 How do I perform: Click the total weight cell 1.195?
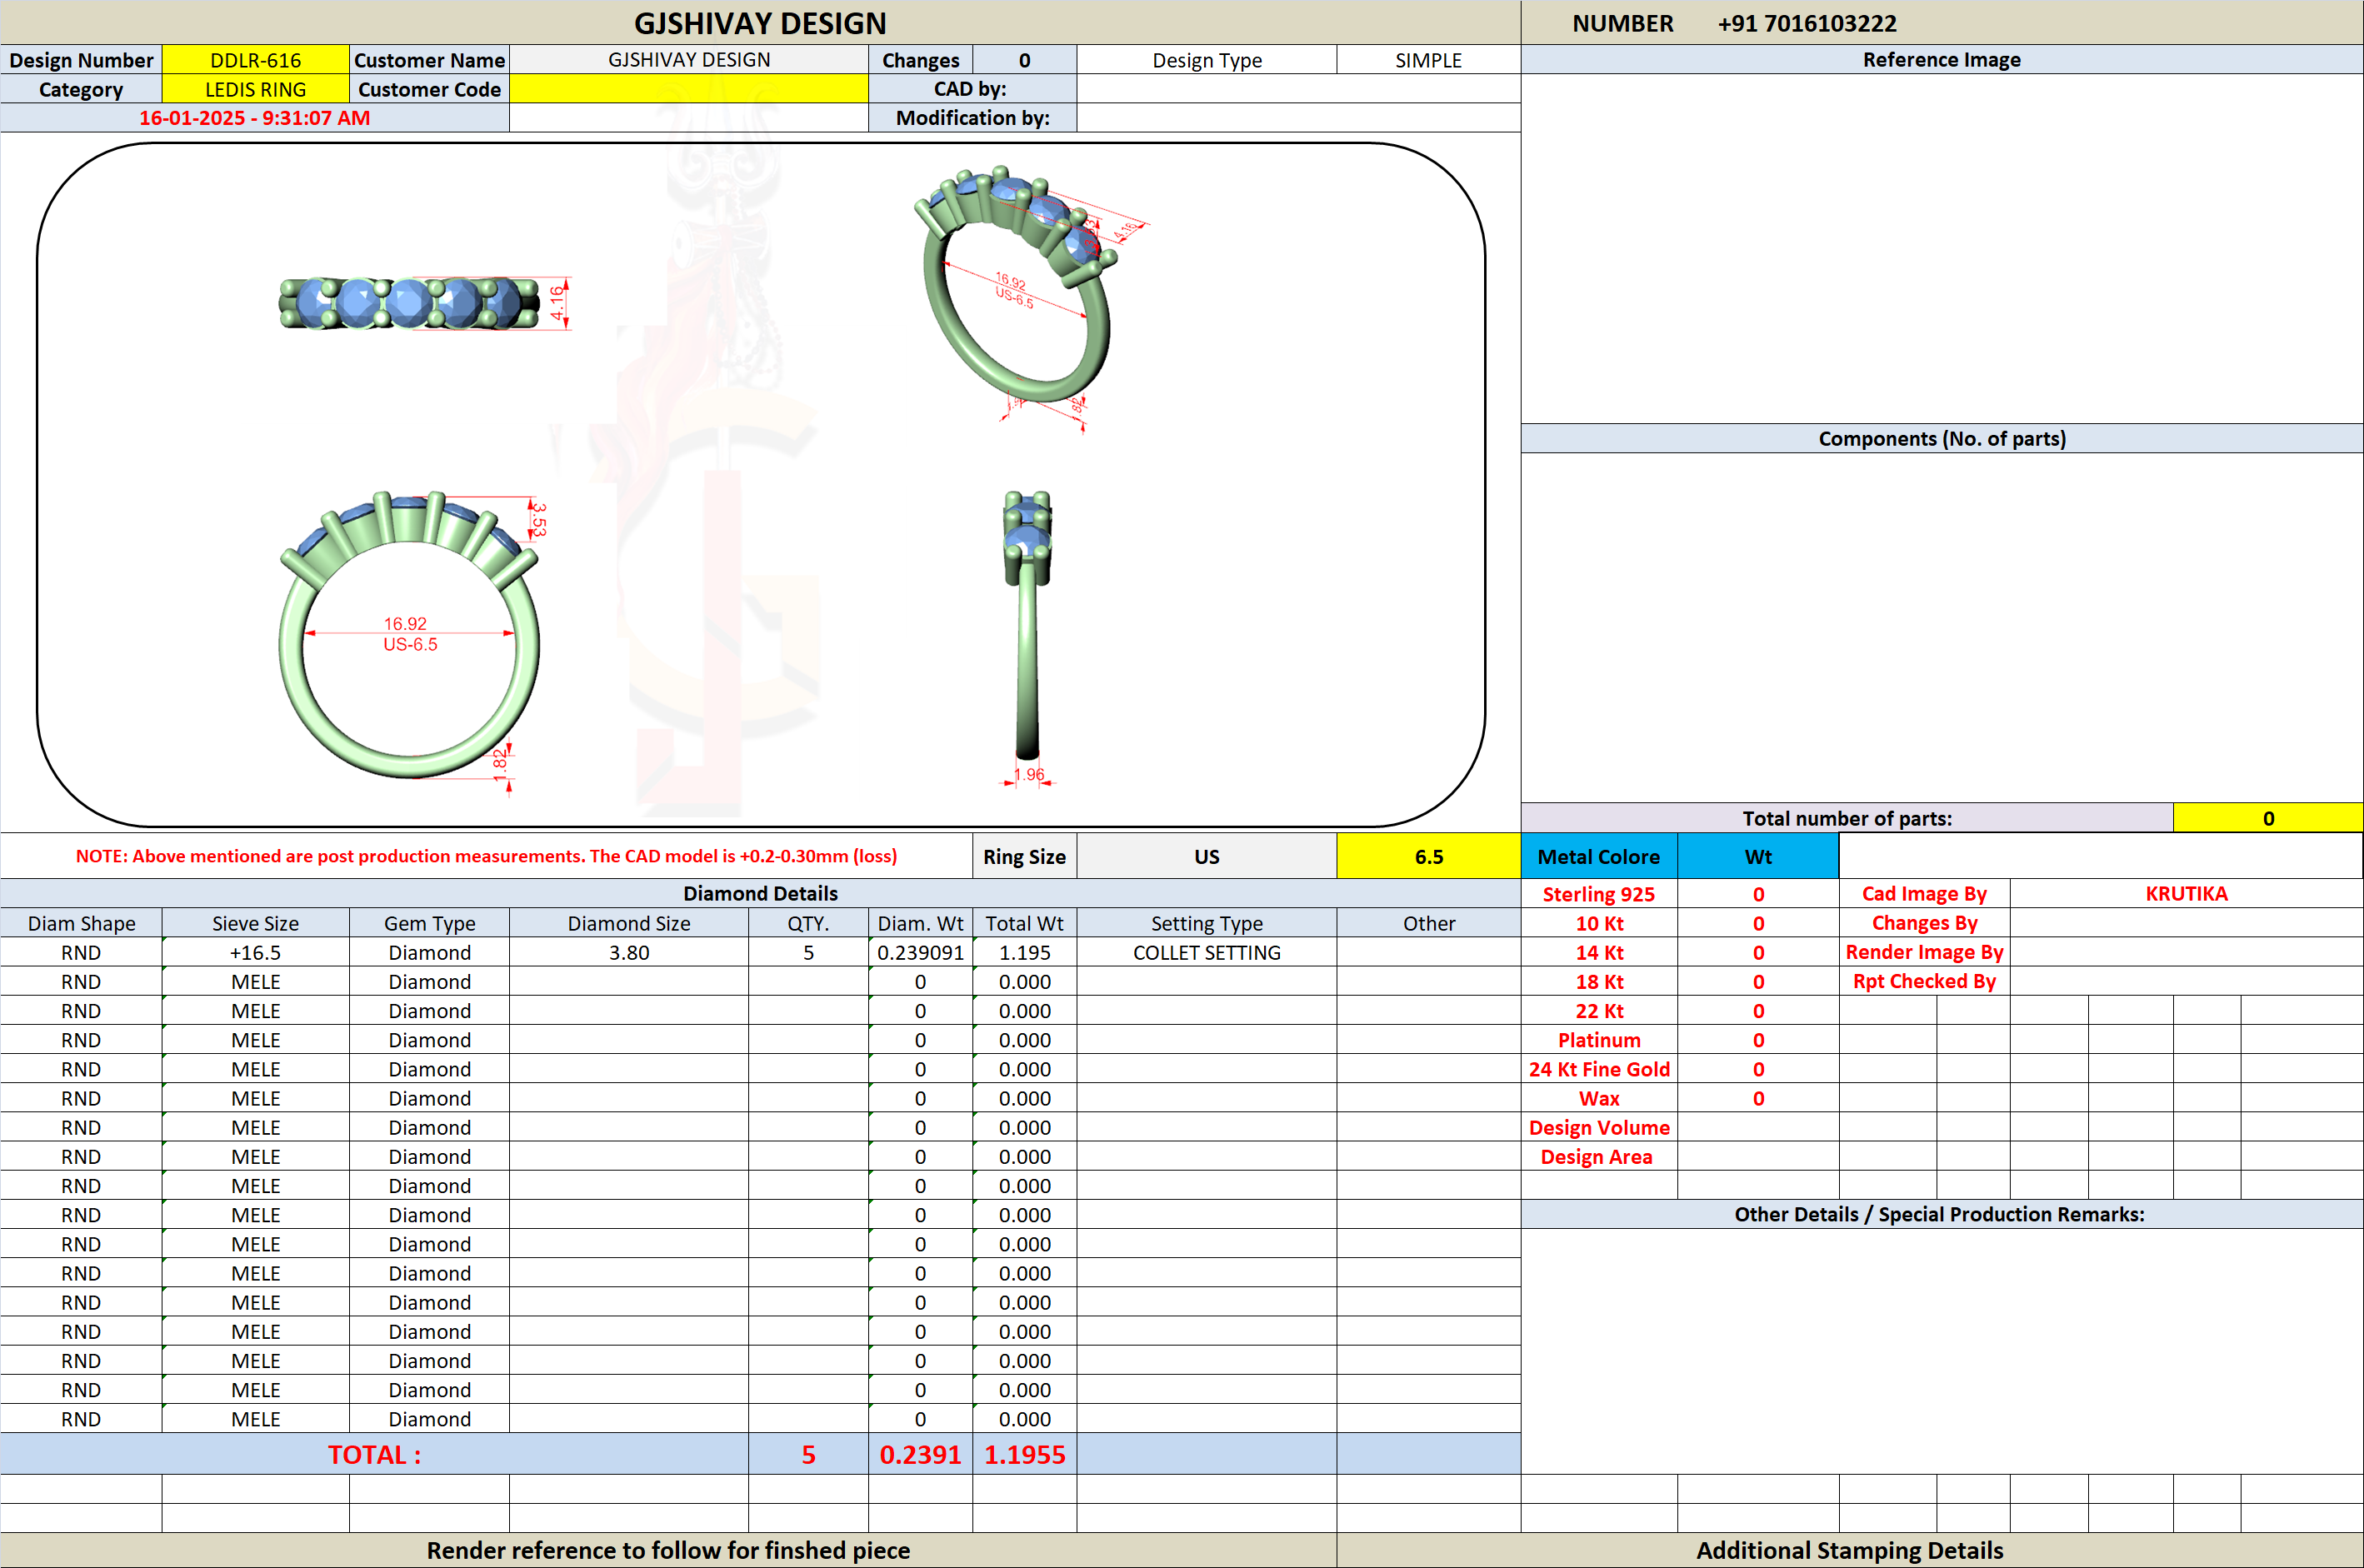coord(1024,952)
